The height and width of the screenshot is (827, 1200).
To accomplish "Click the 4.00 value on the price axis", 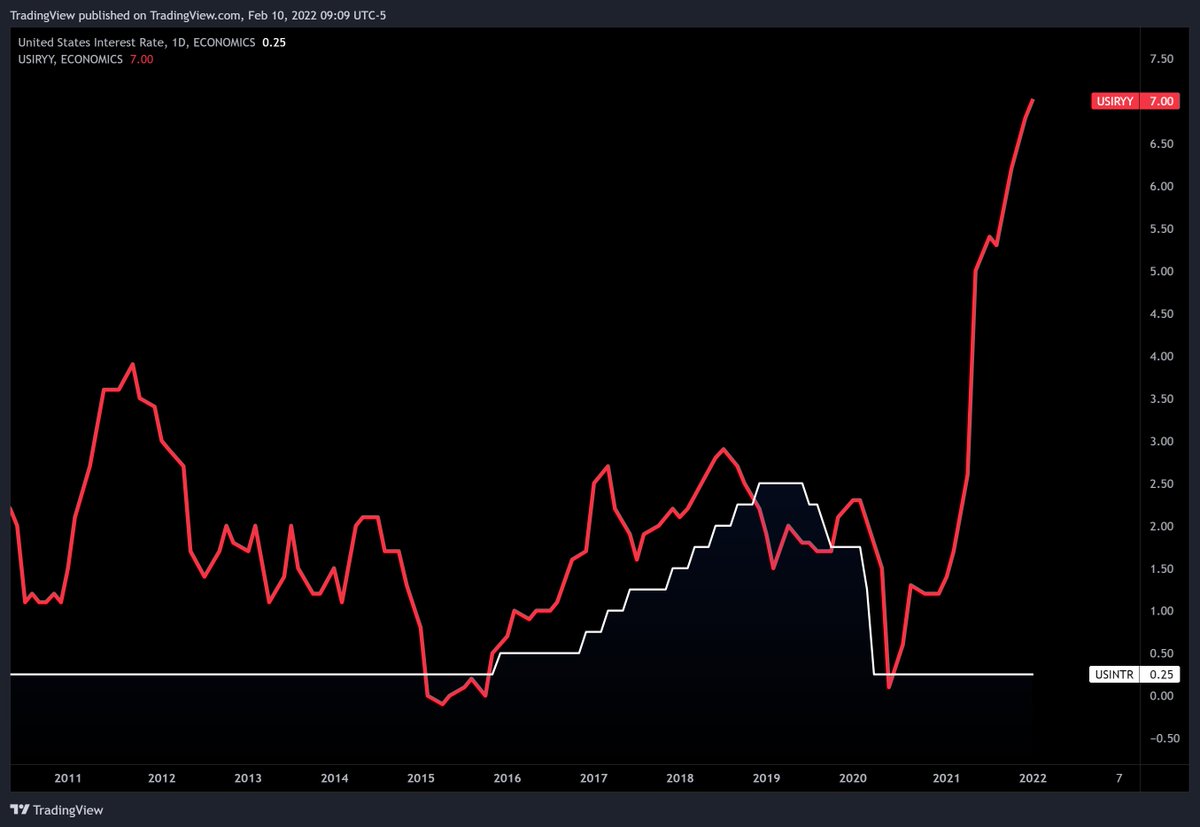I will pyautogui.click(x=1161, y=357).
